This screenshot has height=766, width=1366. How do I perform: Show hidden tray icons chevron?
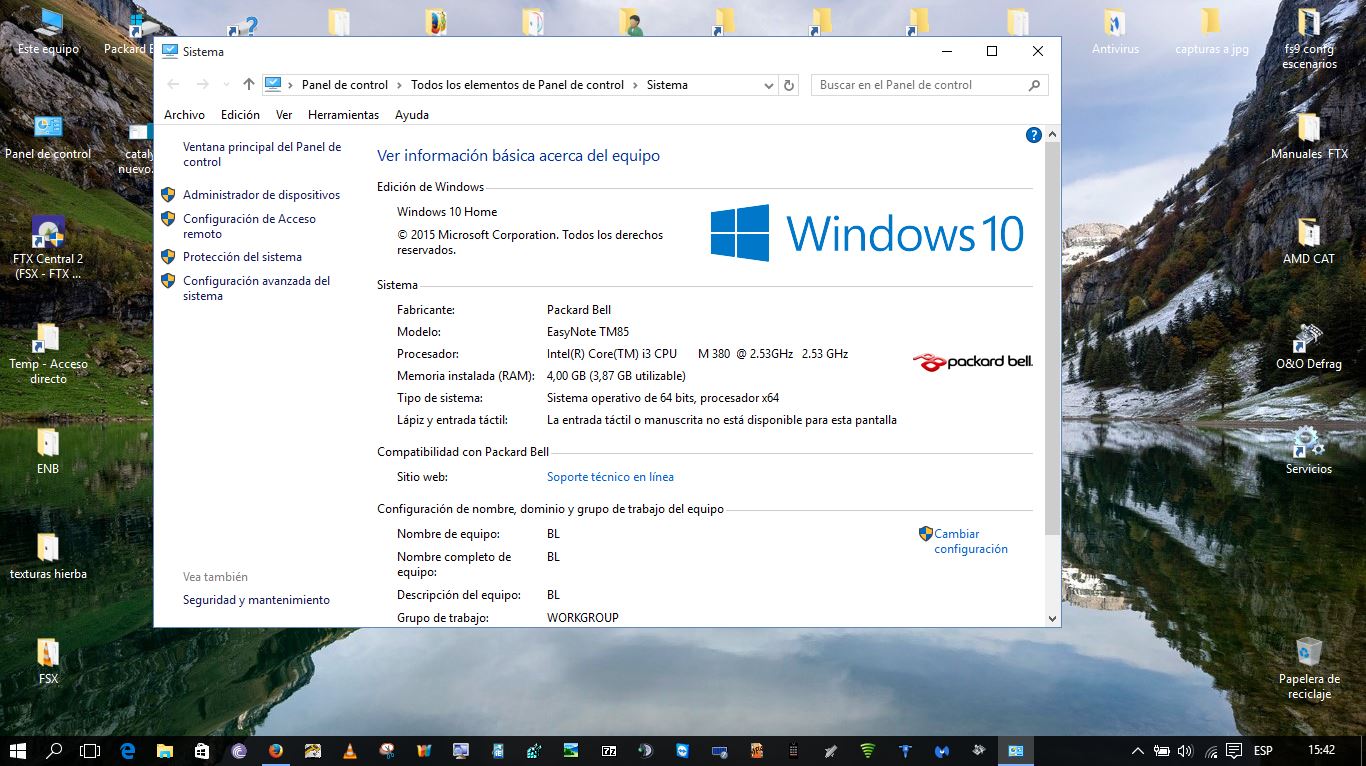[x=1137, y=750]
